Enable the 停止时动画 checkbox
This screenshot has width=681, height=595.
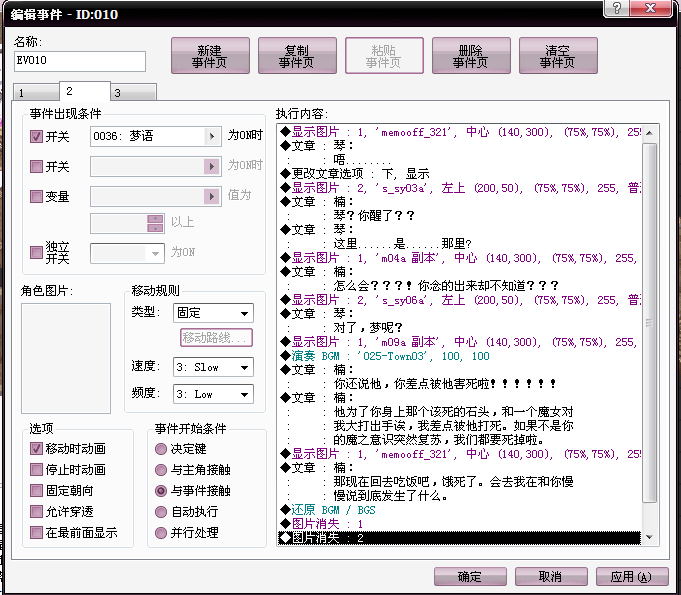[36, 469]
